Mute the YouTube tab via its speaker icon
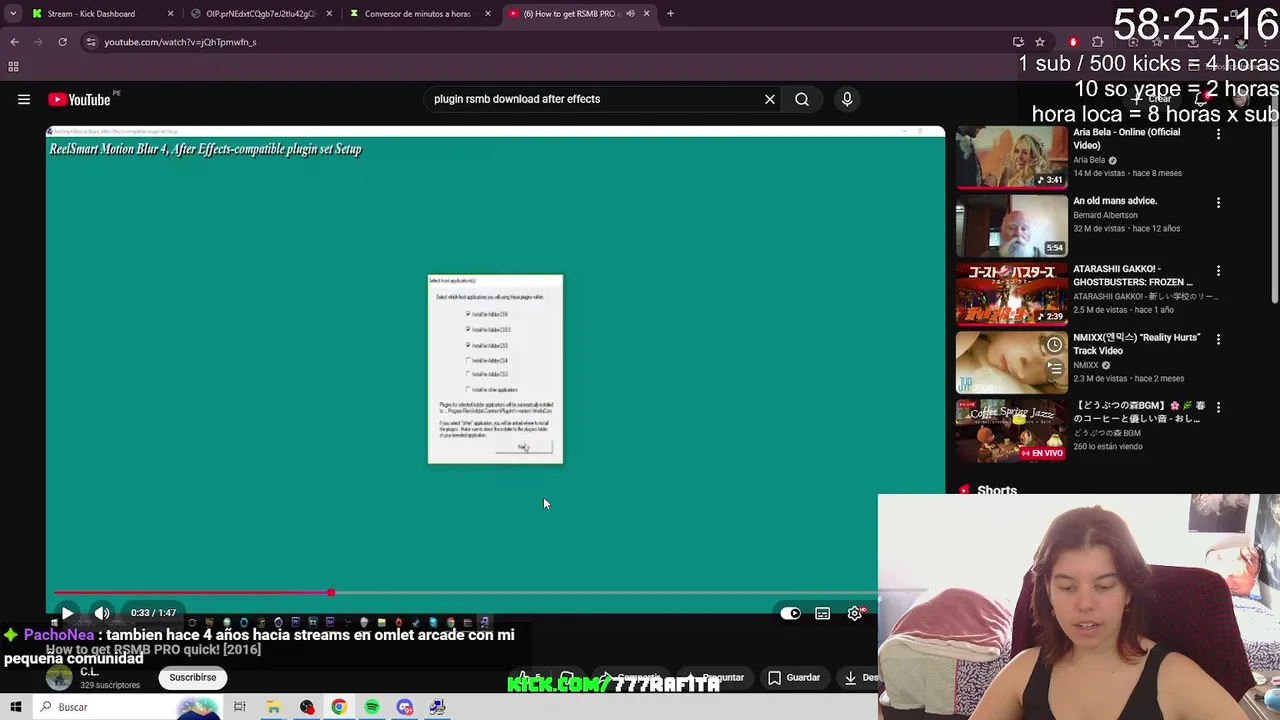The width and height of the screenshot is (1280, 720). click(630, 14)
